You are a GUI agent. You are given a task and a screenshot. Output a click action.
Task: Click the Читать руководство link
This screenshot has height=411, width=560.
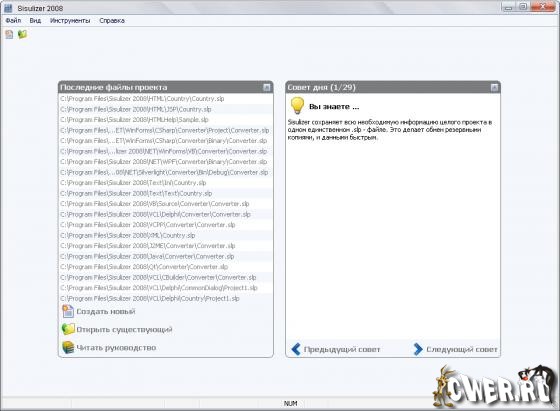click(116, 348)
